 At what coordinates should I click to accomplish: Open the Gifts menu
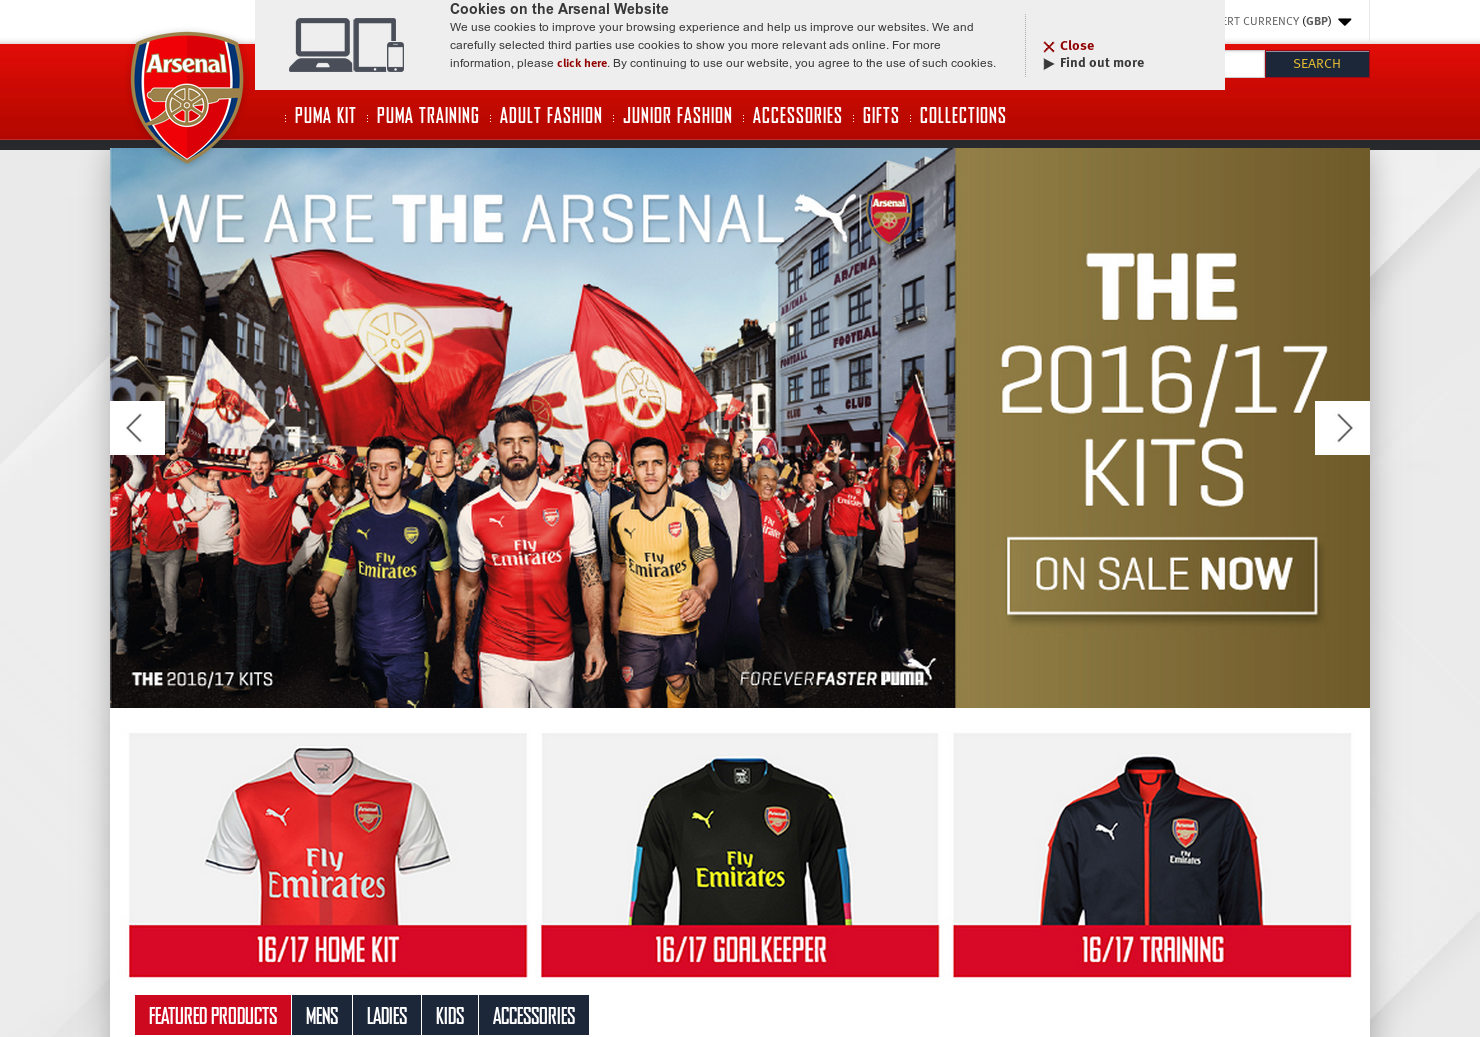point(881,116)
